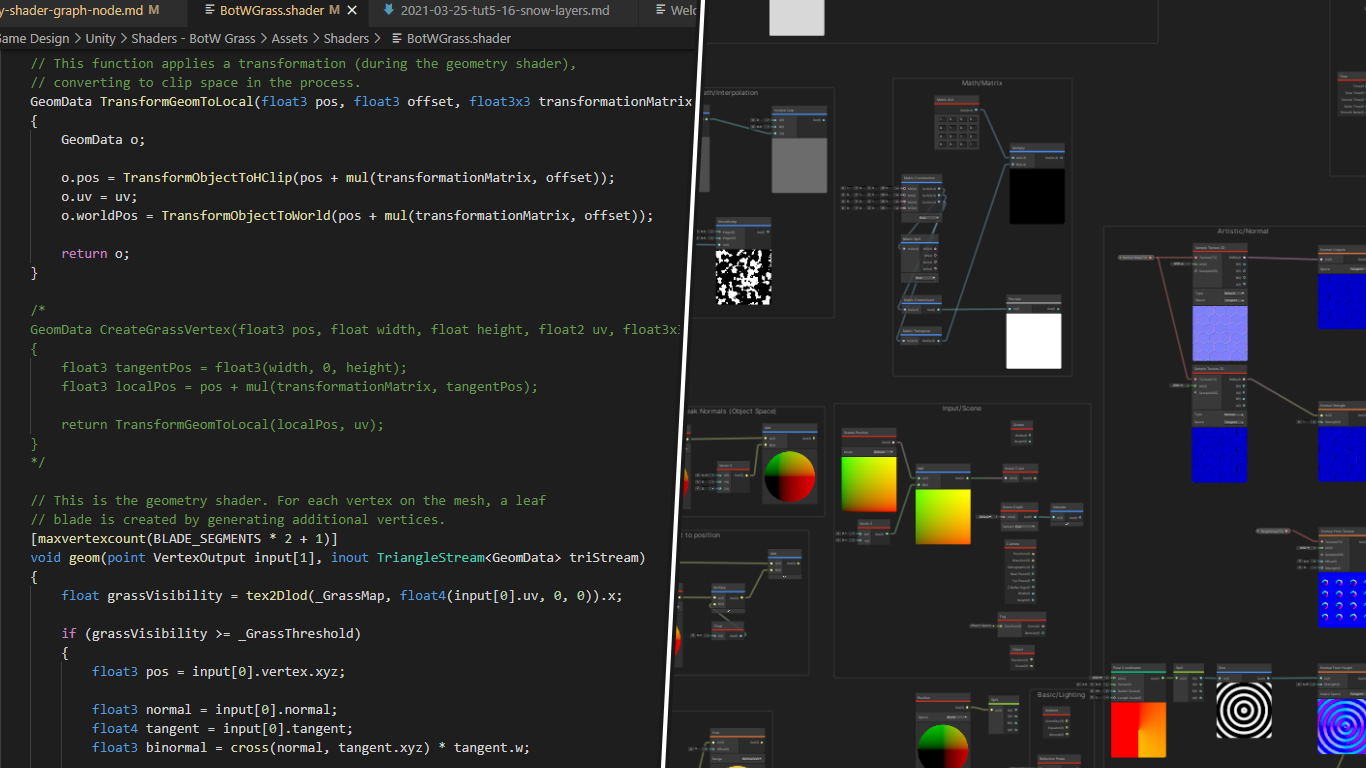Click the In(4x4) input port on Matrix Transpose node
The image size is (1366, 768).
pyautogui.click(x=903, y=340)
